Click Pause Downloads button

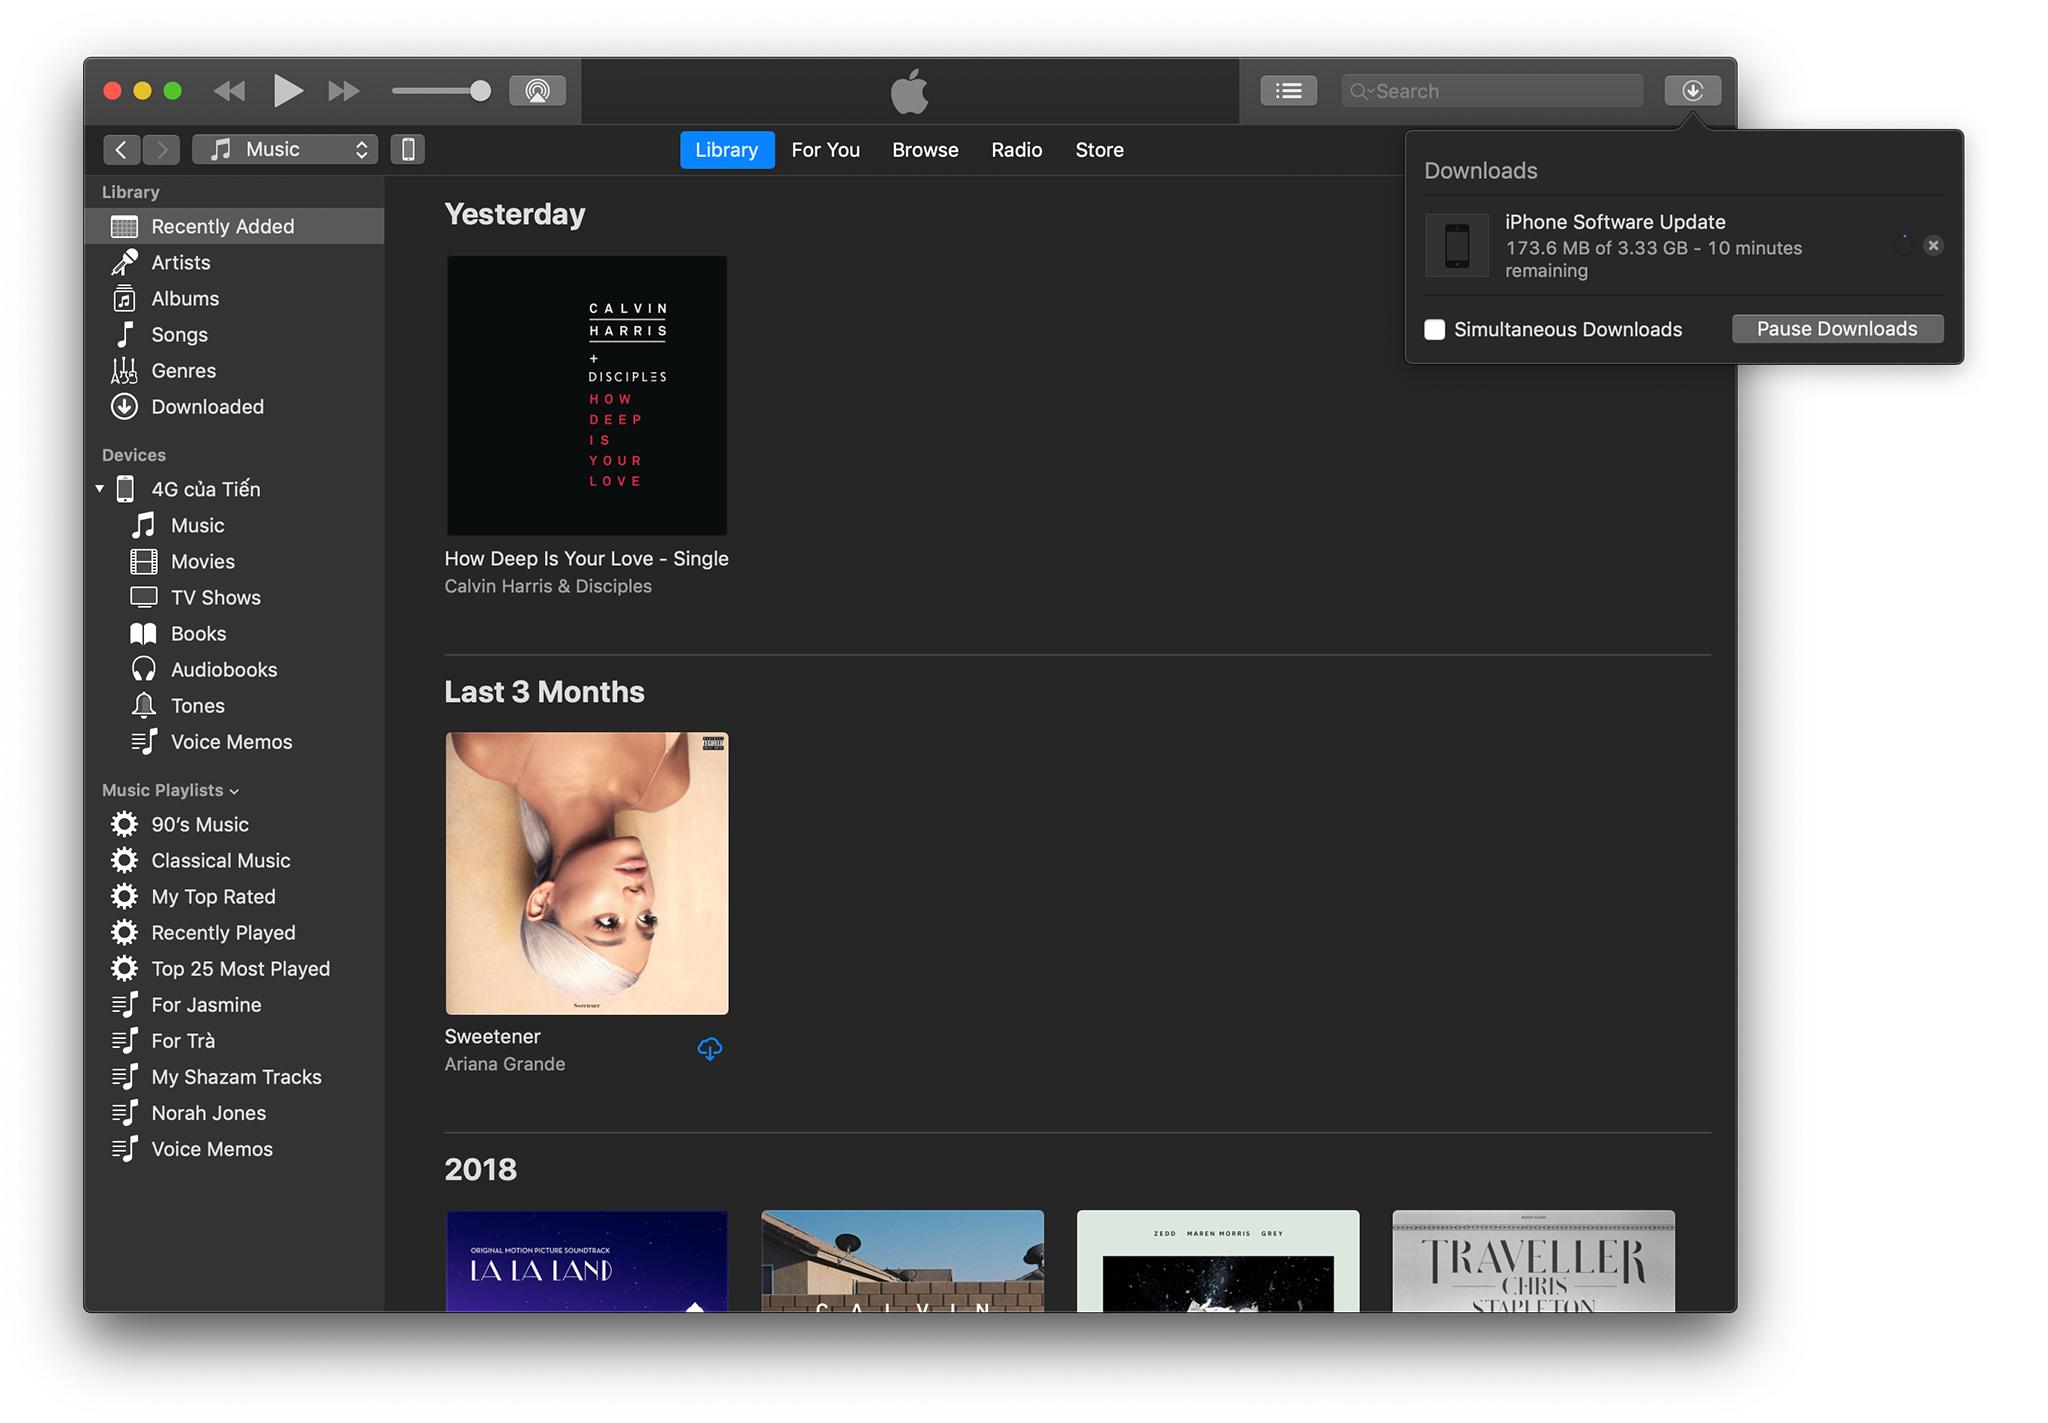[x=1837, y=329]
